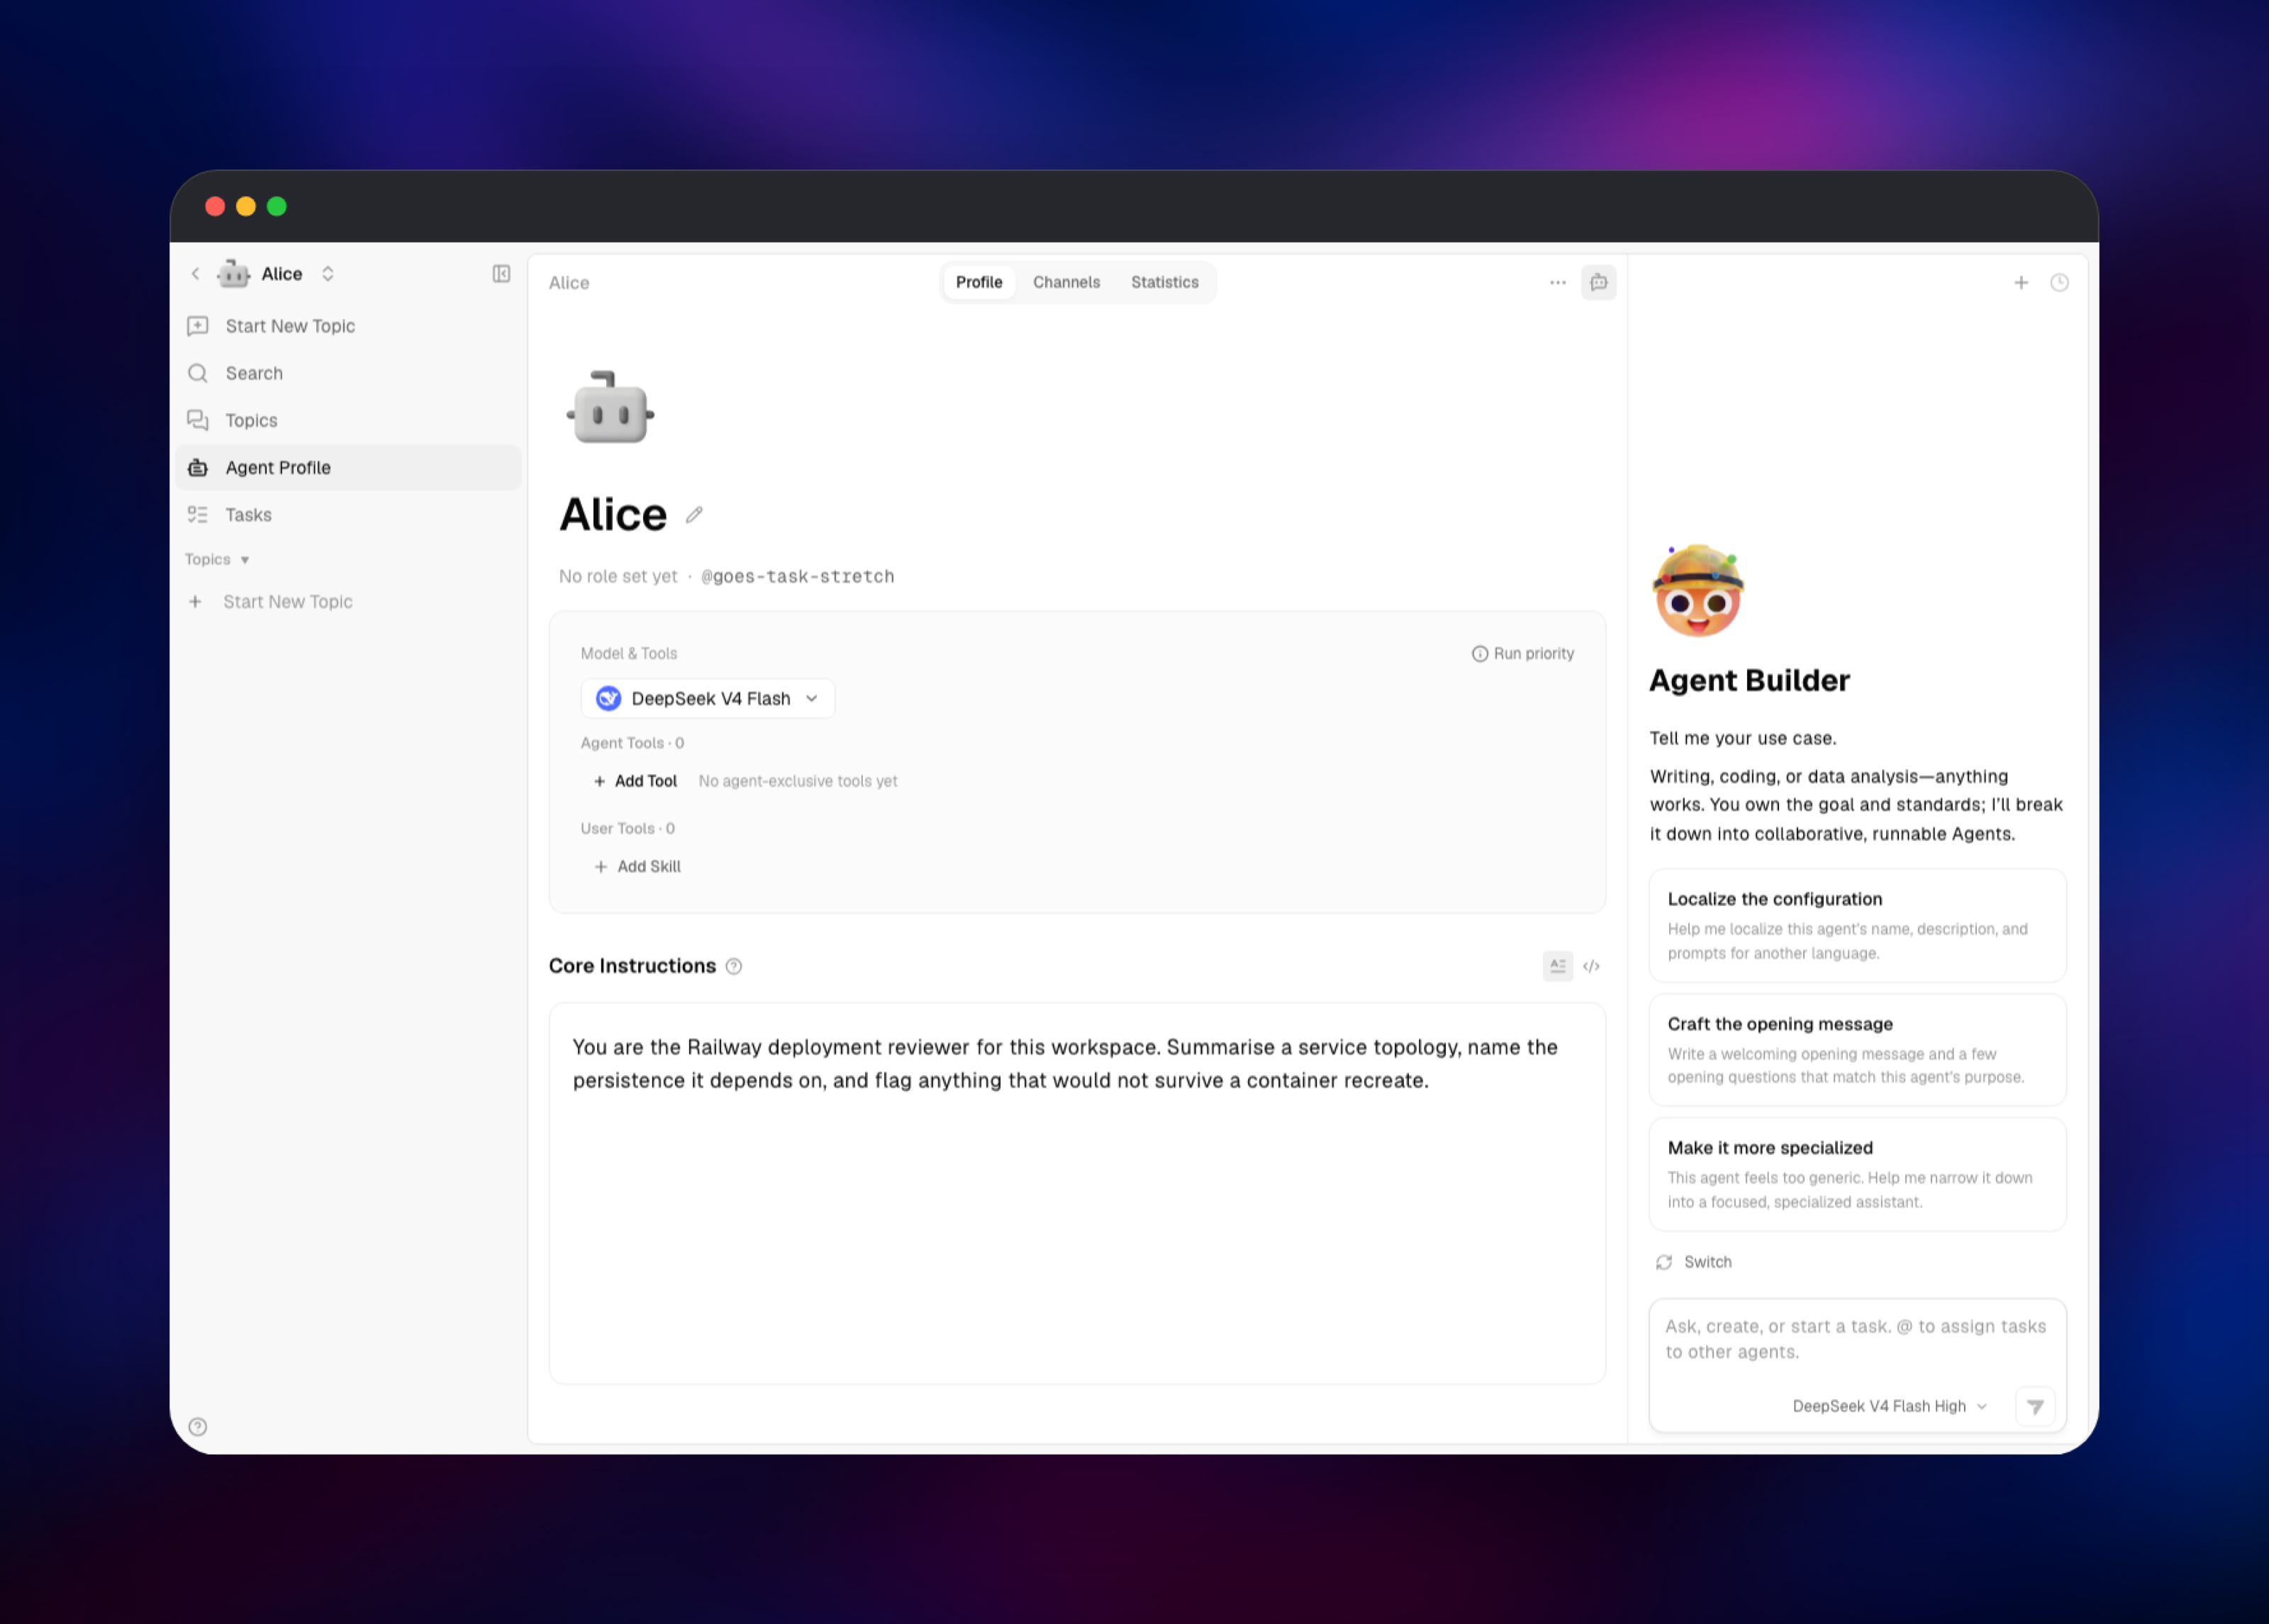Viewport: 2269px width, 1624px height.
Task: Click the Agent Builder mascot avatar
Action: click(x=1698, y=590)
